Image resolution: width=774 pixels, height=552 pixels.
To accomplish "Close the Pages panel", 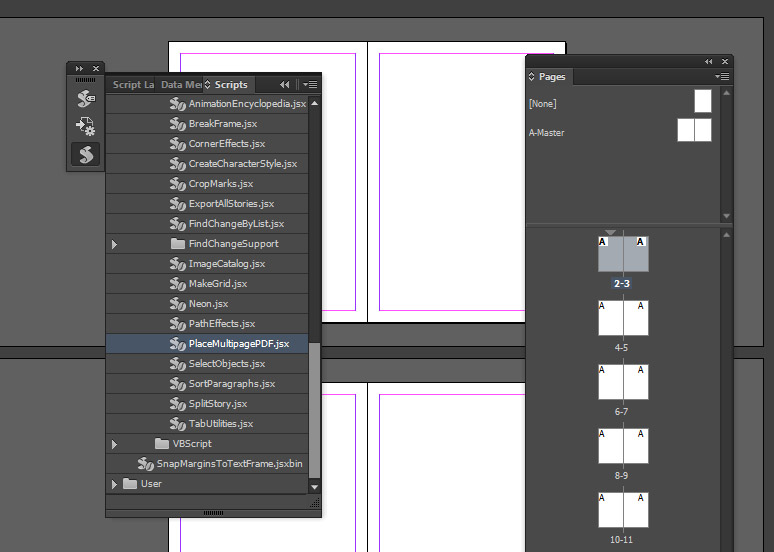I will (725, 61).
